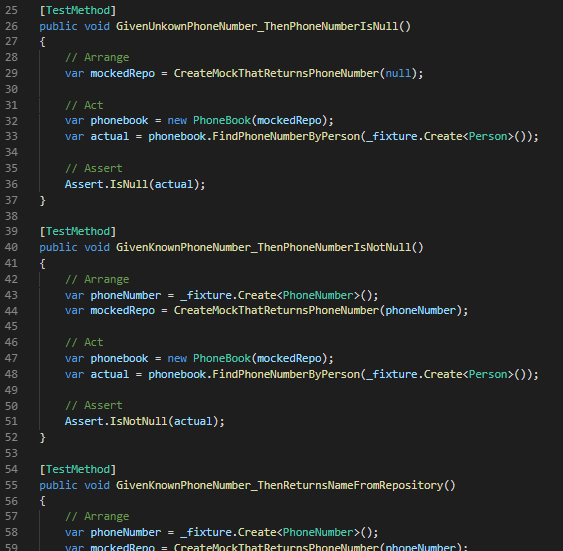The image size is (563, 551).
Task: Click the CreateMockThatReturnsPhoneNumber call on line 44
Action: coord(276,310)
